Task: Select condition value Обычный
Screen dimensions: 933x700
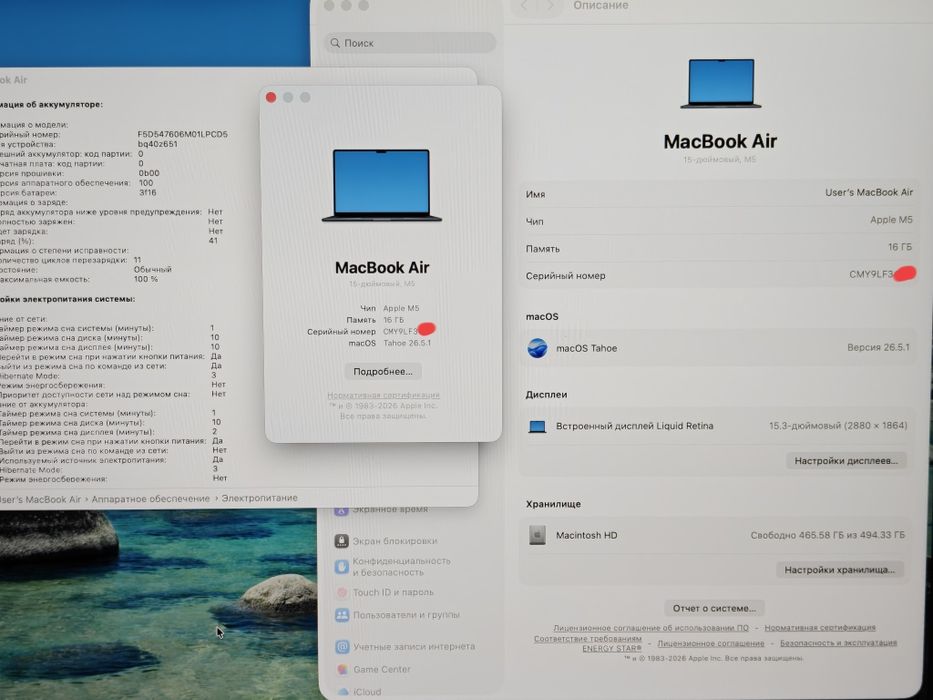Action: point(152,270)
